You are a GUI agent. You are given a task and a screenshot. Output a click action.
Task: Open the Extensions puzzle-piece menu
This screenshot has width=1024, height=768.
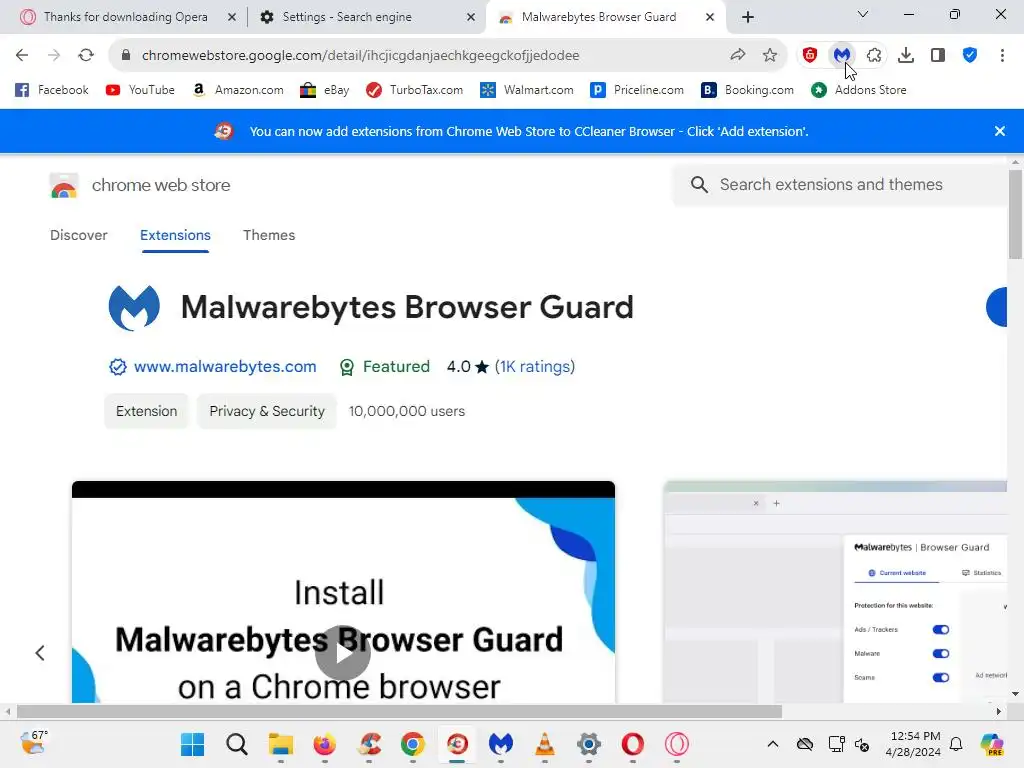pos(874,56)
